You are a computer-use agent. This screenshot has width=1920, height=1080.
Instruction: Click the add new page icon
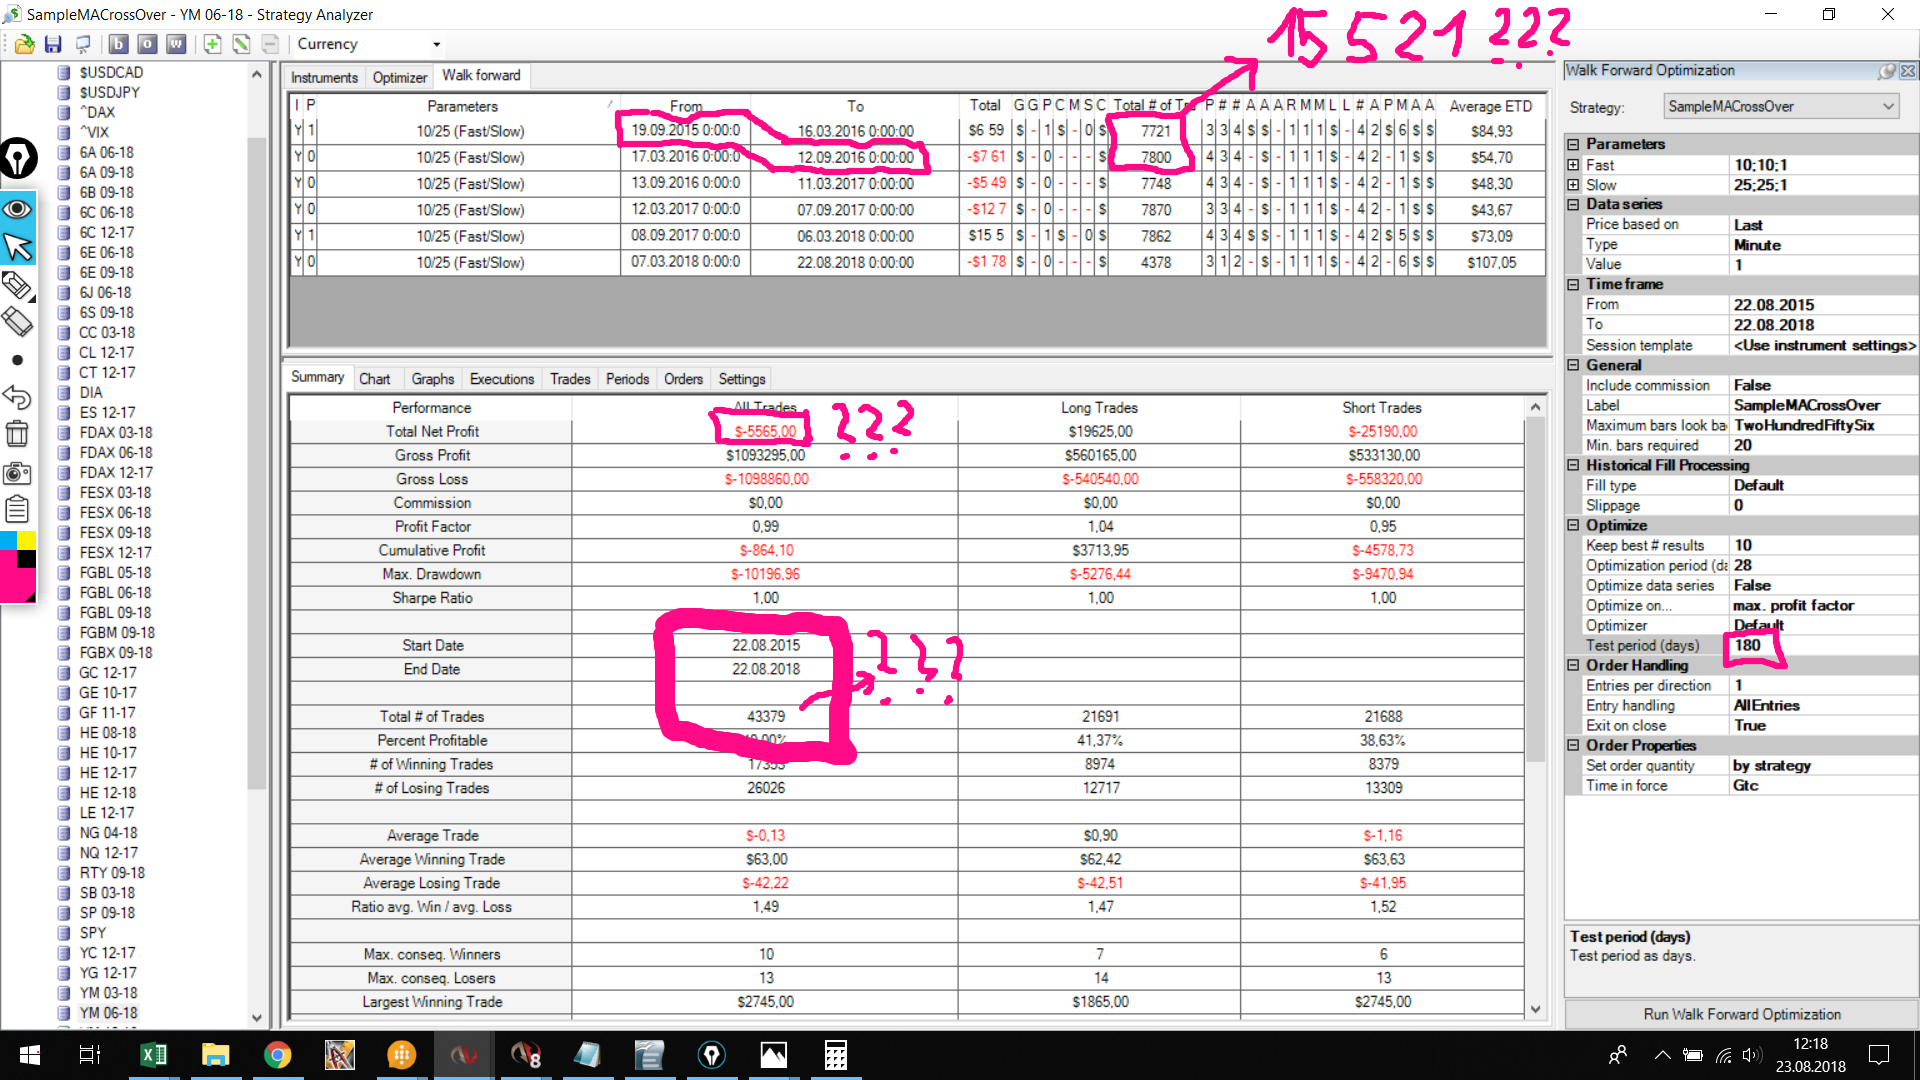tap(212, 44)
